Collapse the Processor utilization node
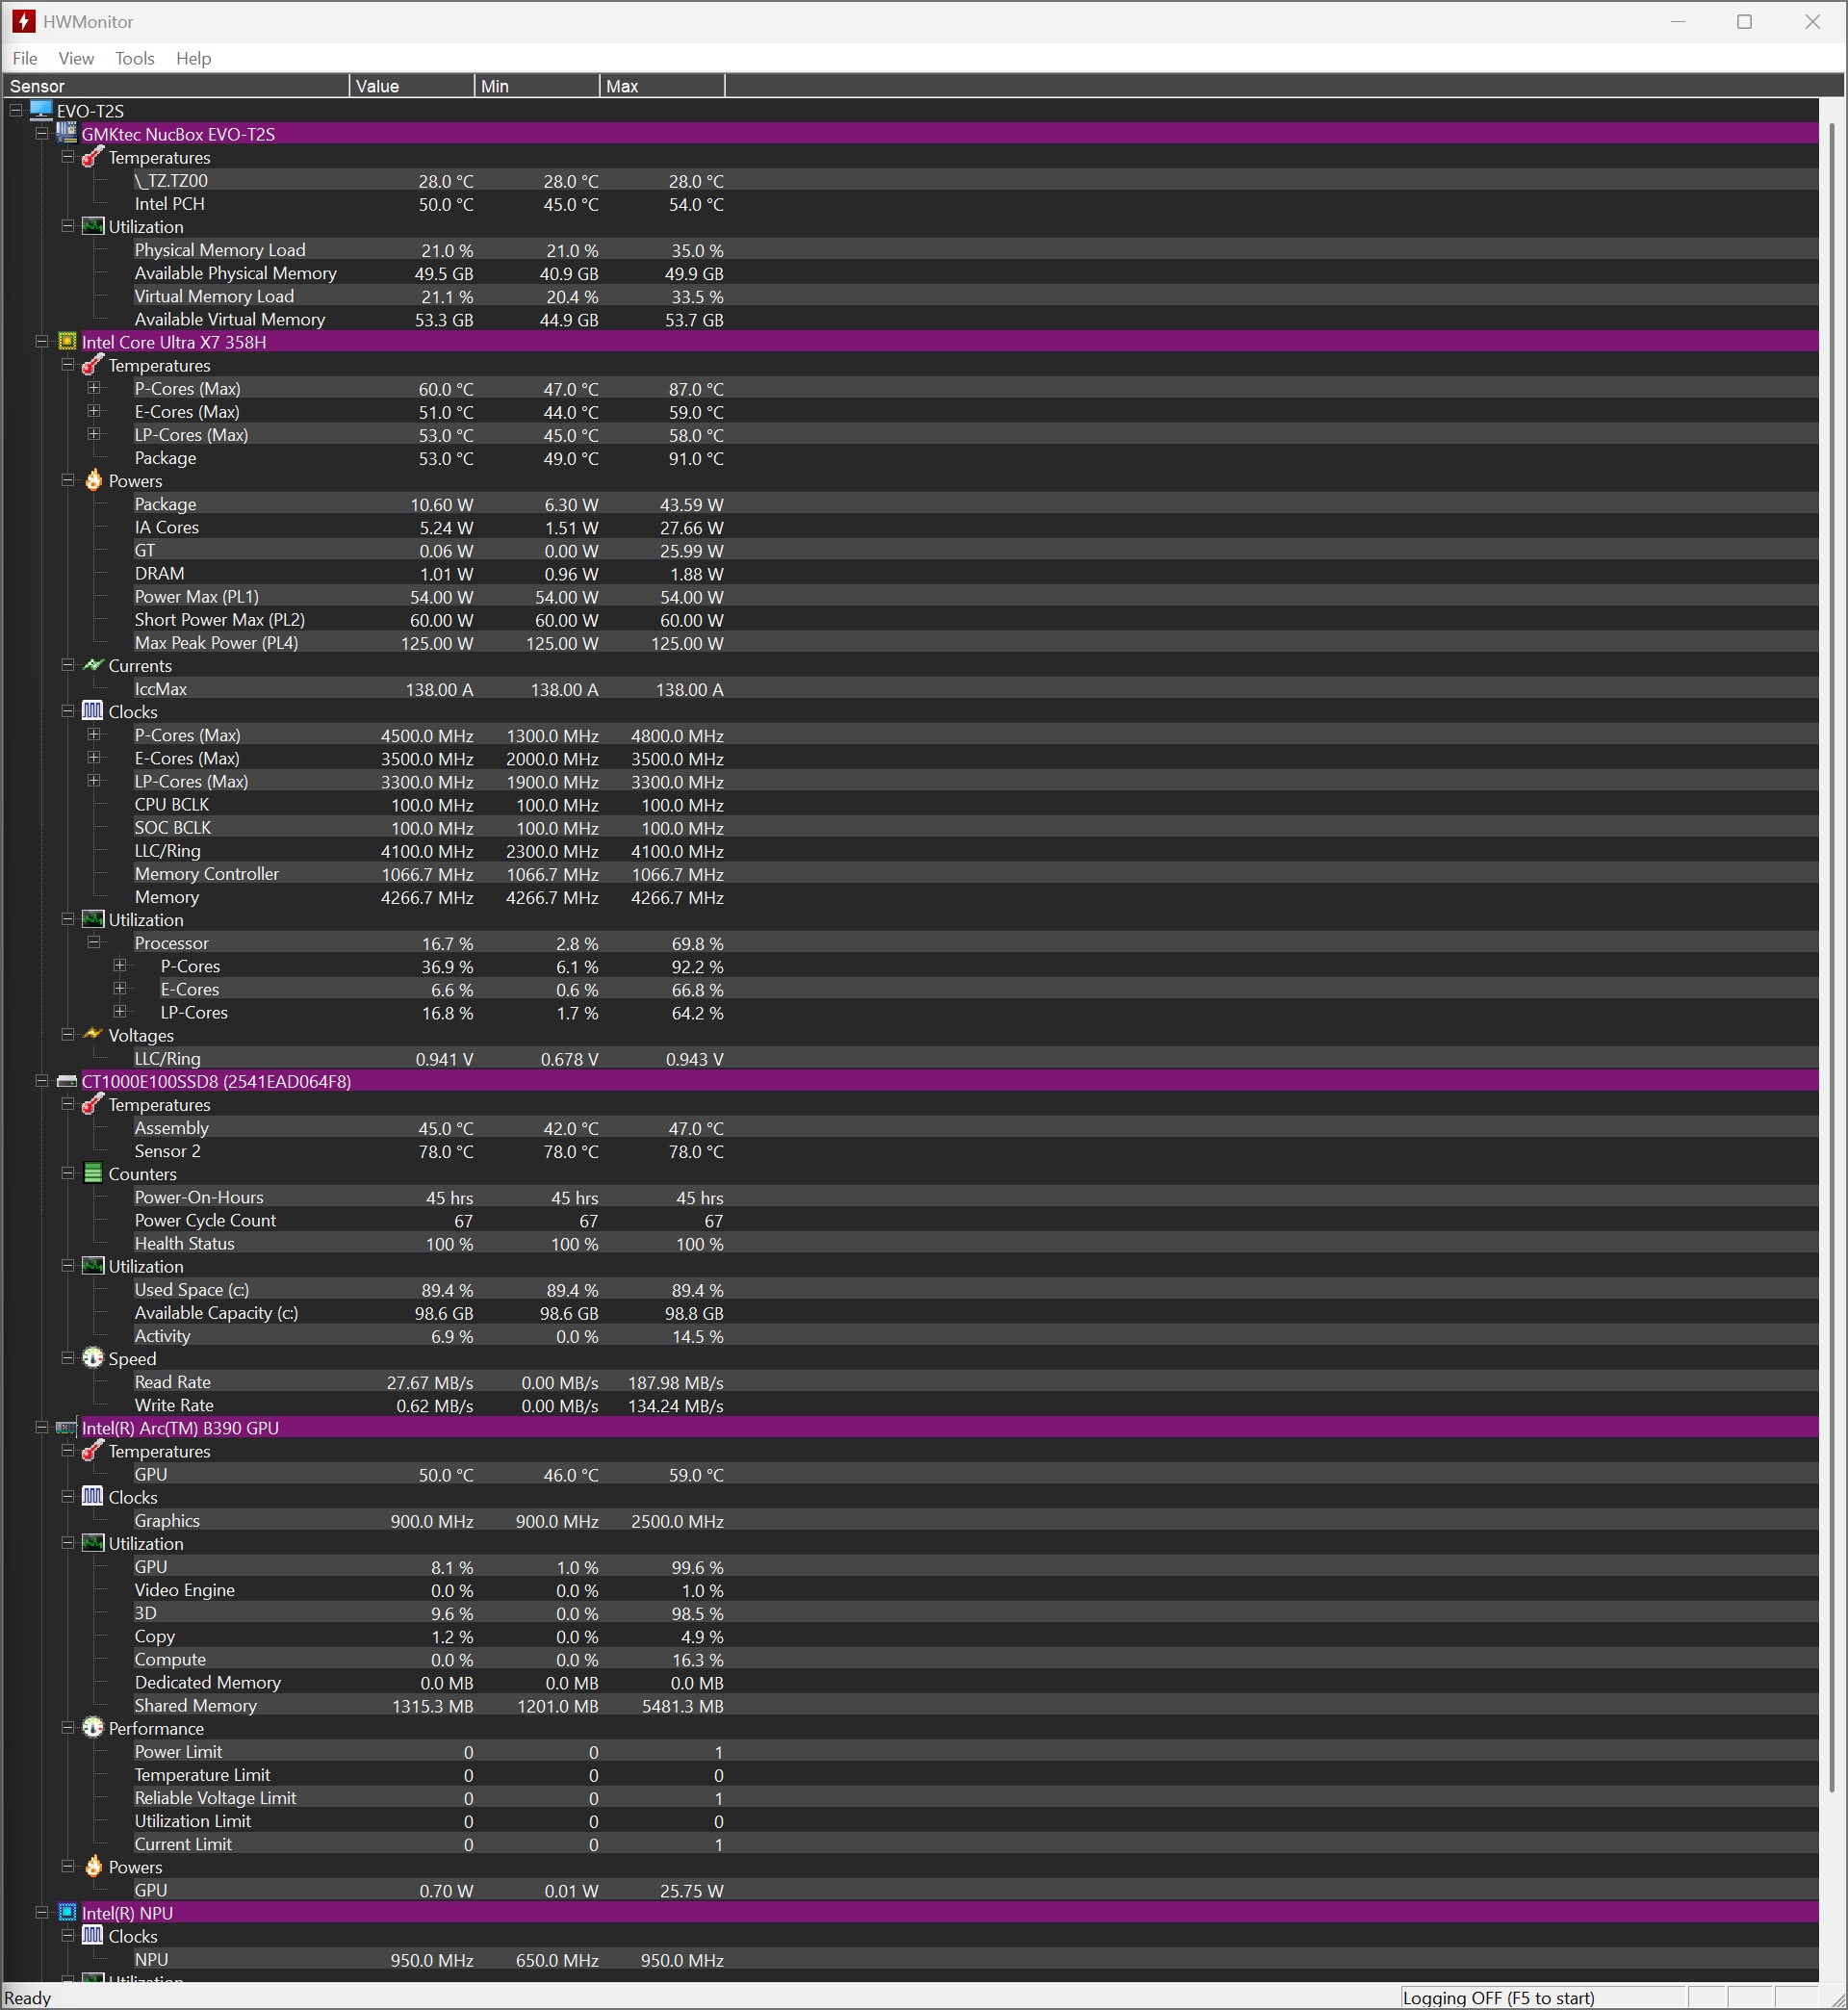The width and height of the screenshot is (1848, 2010). click(94, 942)
